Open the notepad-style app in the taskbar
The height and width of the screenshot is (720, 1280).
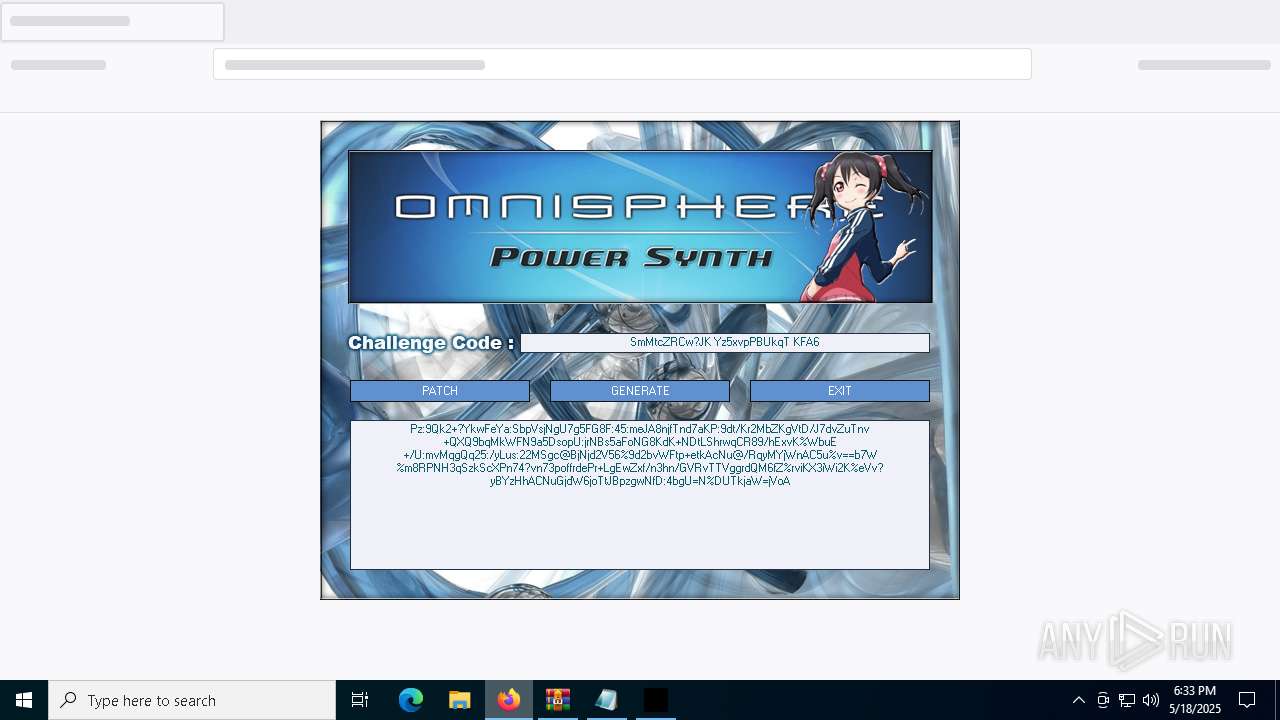[x=607, y=700]
